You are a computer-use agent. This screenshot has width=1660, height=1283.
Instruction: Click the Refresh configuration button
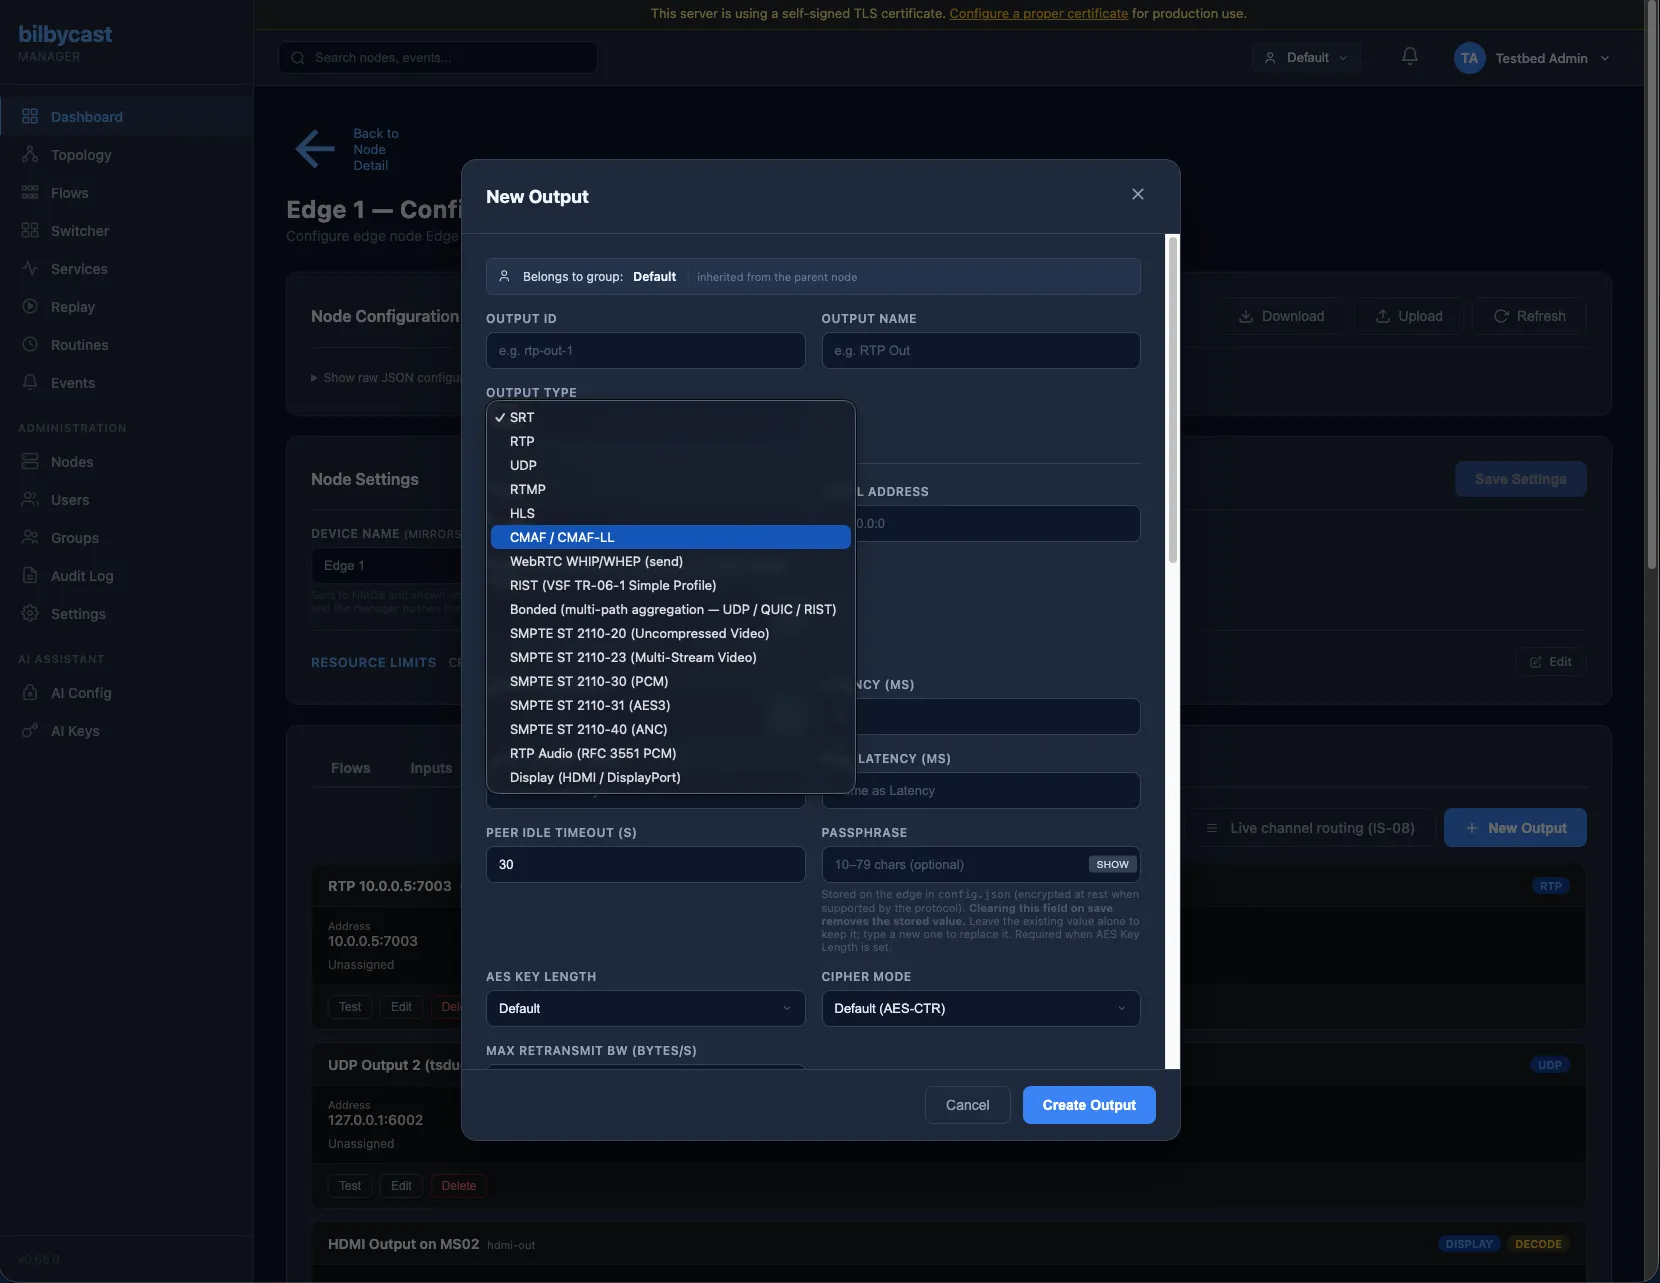pos(1529,316)
